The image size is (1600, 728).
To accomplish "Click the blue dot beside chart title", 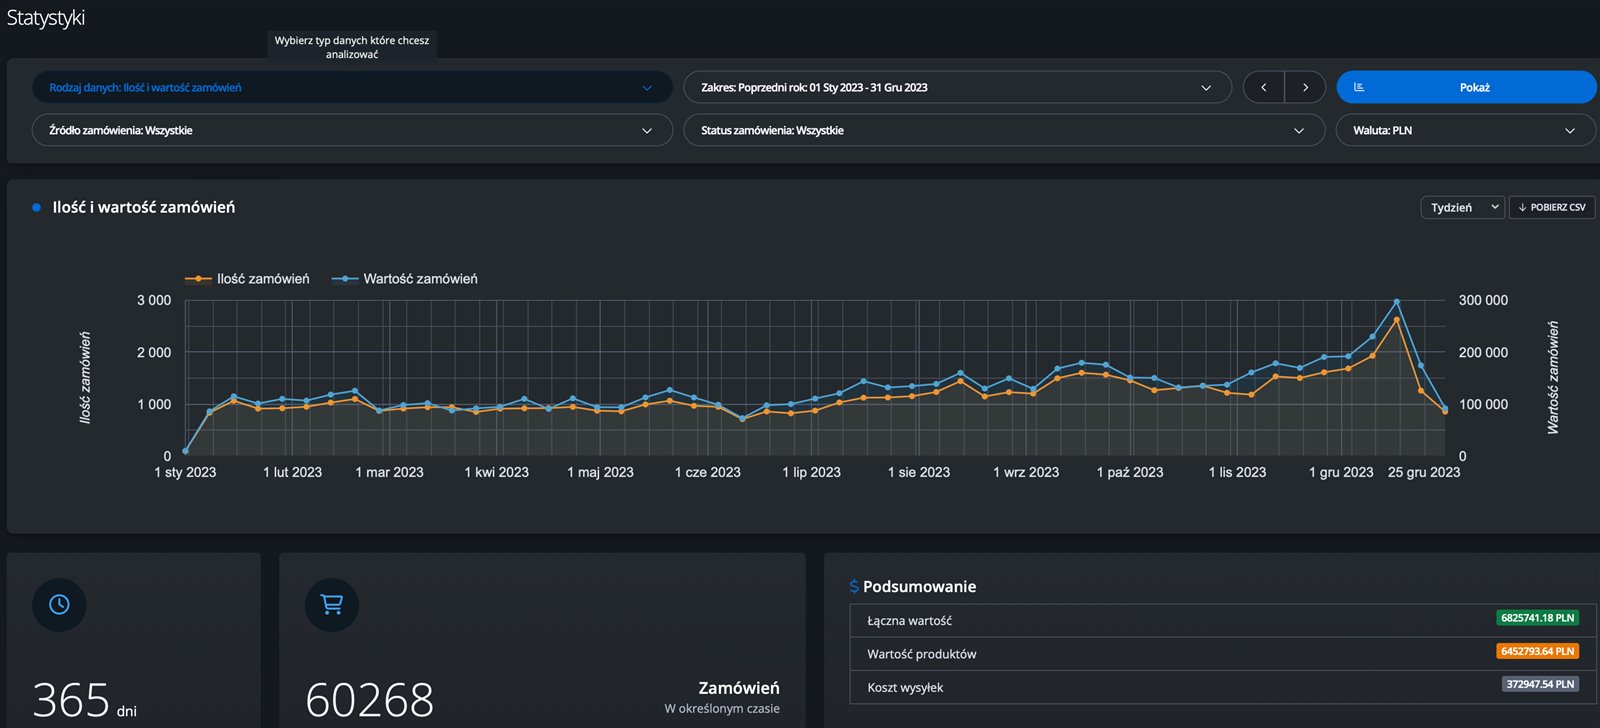I will (37, 208).
